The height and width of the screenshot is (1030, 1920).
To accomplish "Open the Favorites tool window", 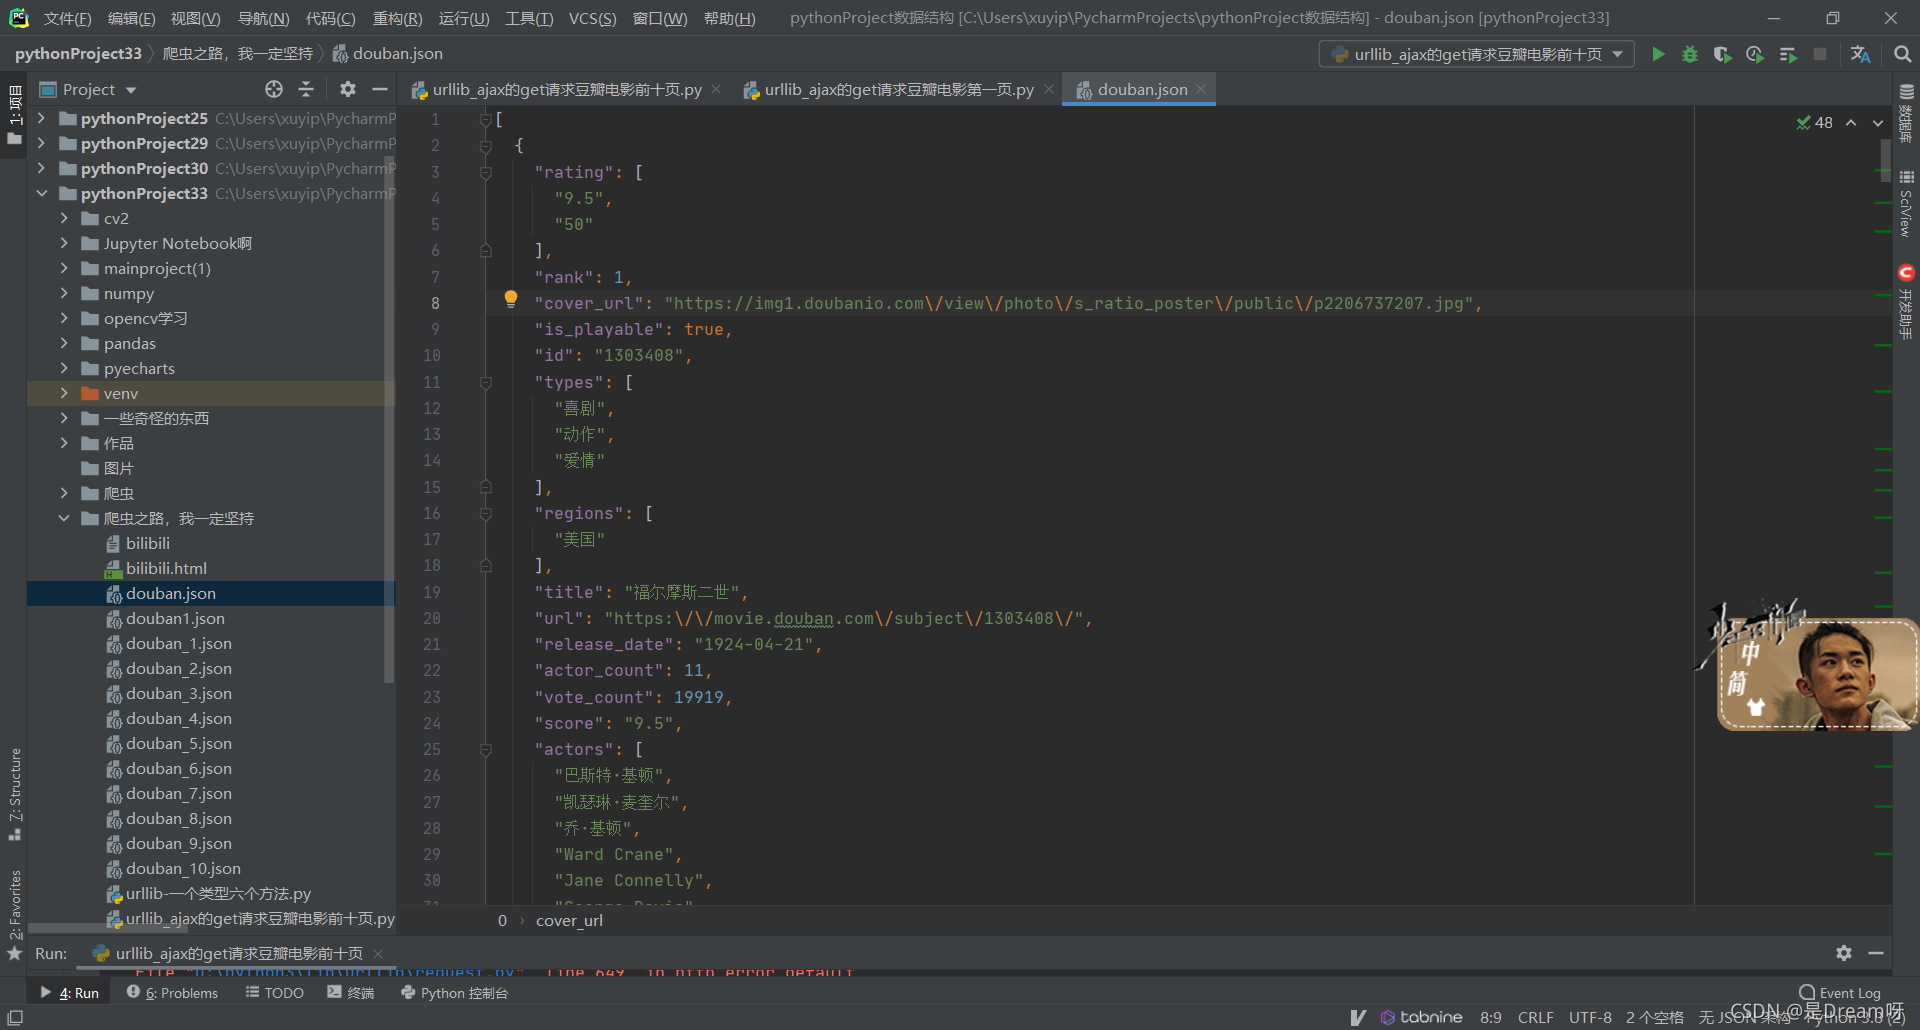I will click(x=15, y=914).
